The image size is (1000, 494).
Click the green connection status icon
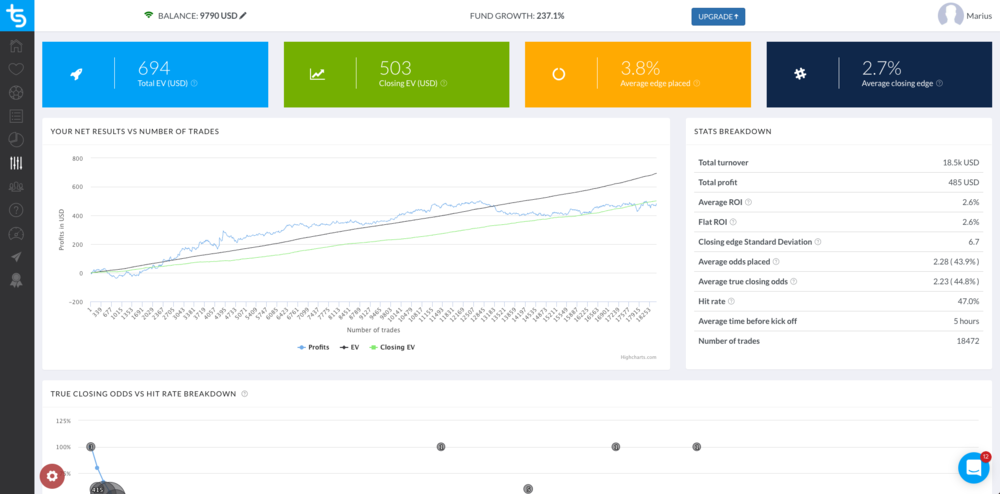149,15
